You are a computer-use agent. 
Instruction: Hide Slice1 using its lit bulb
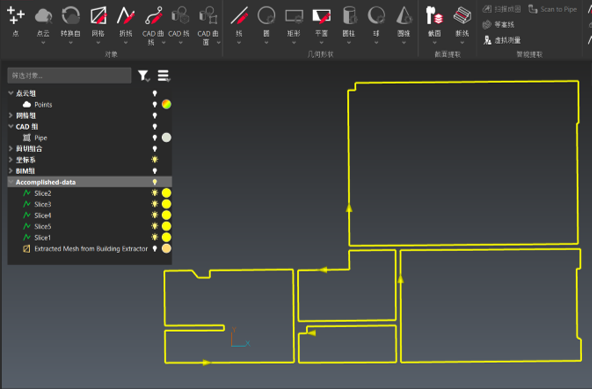(154, 237)
